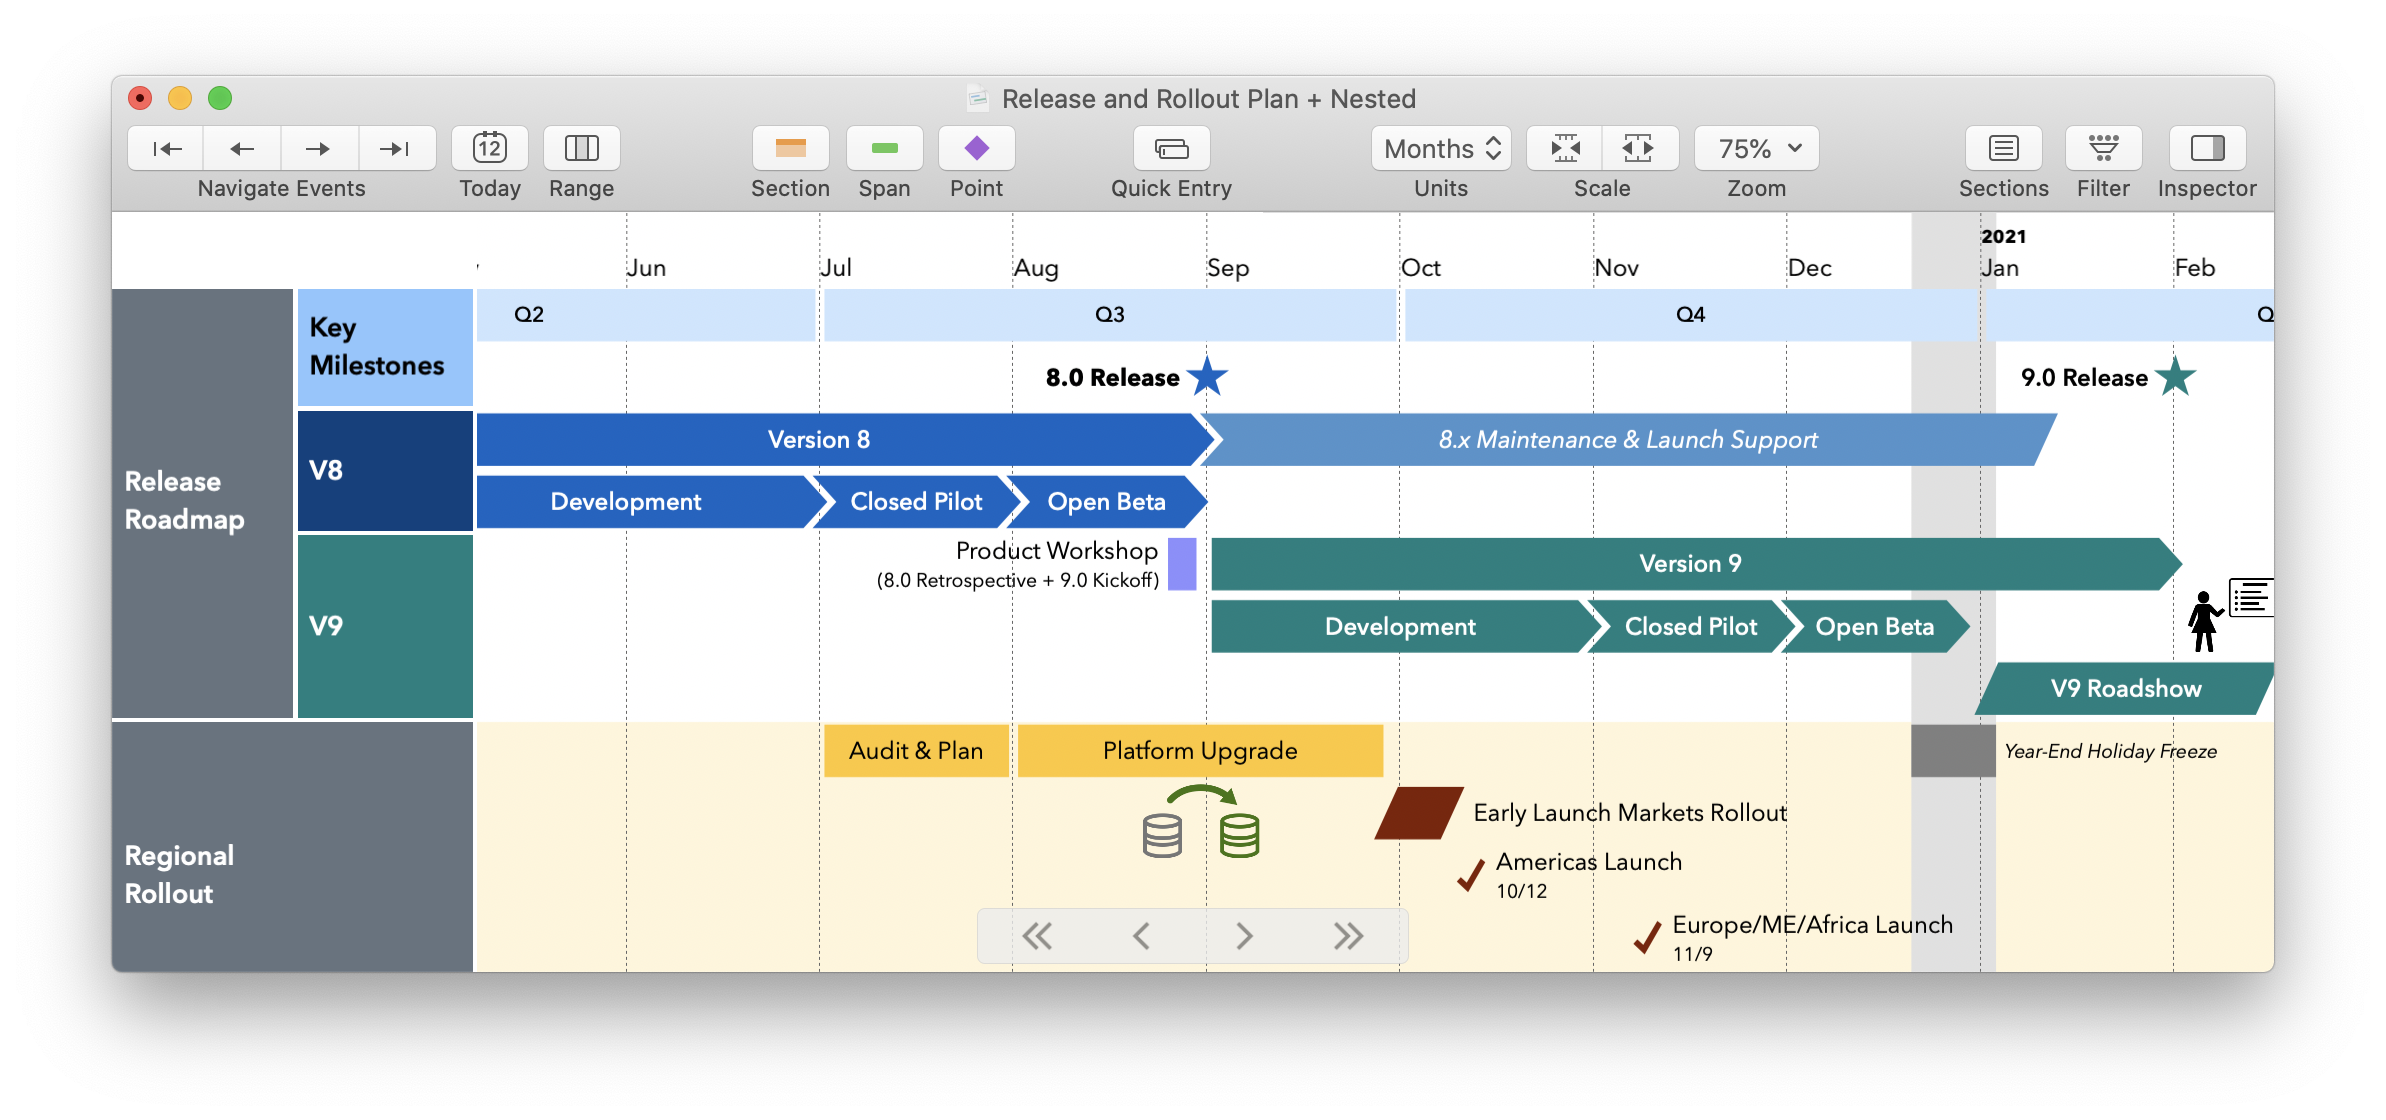2386x1120 pixels.
Task: Open the Filter panel
Action: coord(2103,148)
